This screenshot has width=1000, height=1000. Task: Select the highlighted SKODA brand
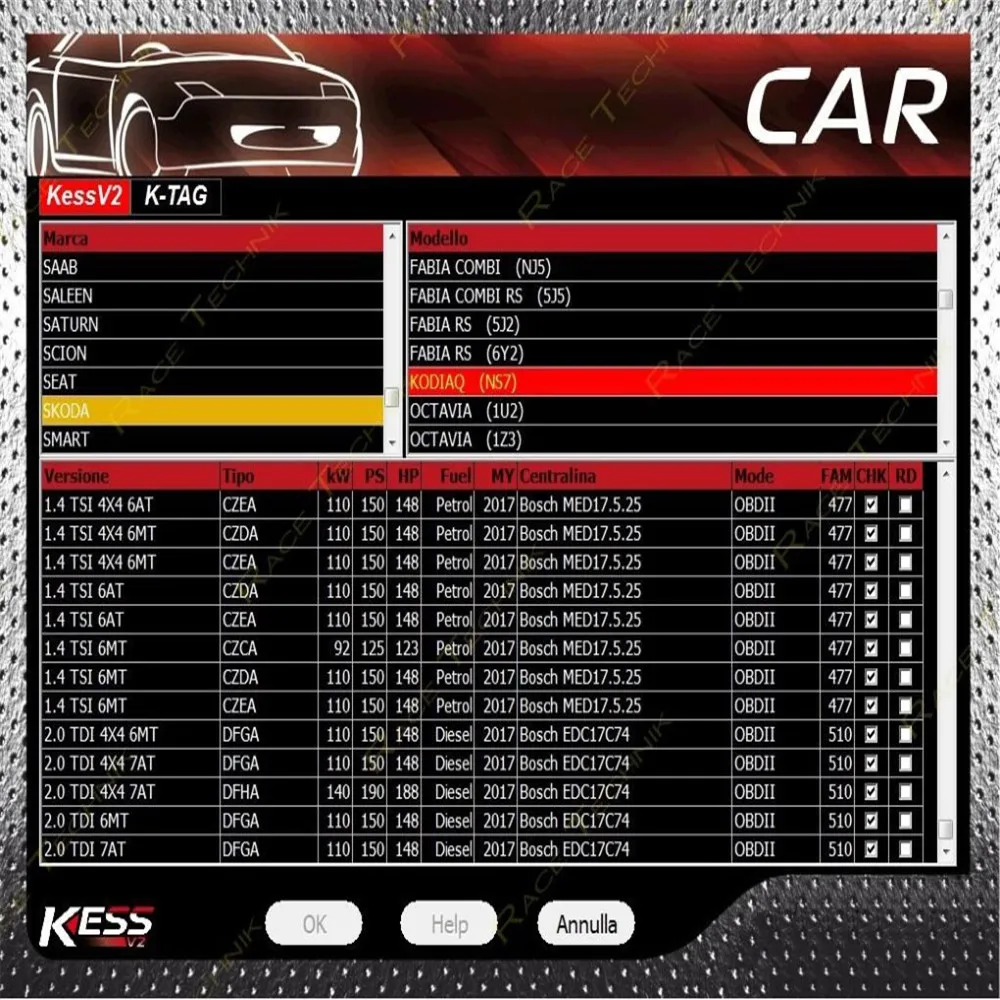212,411
